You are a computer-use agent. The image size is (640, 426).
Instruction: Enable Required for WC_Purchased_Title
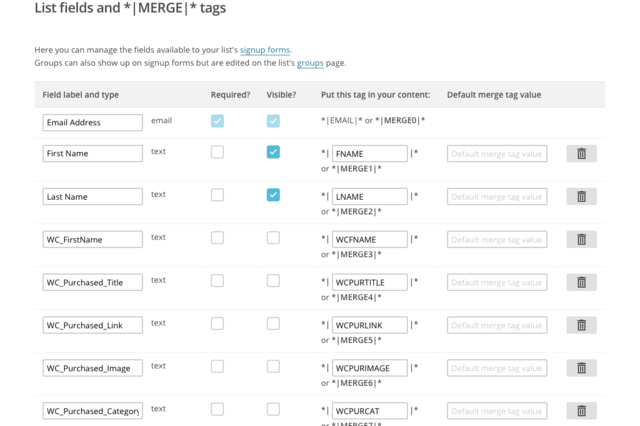217,281
